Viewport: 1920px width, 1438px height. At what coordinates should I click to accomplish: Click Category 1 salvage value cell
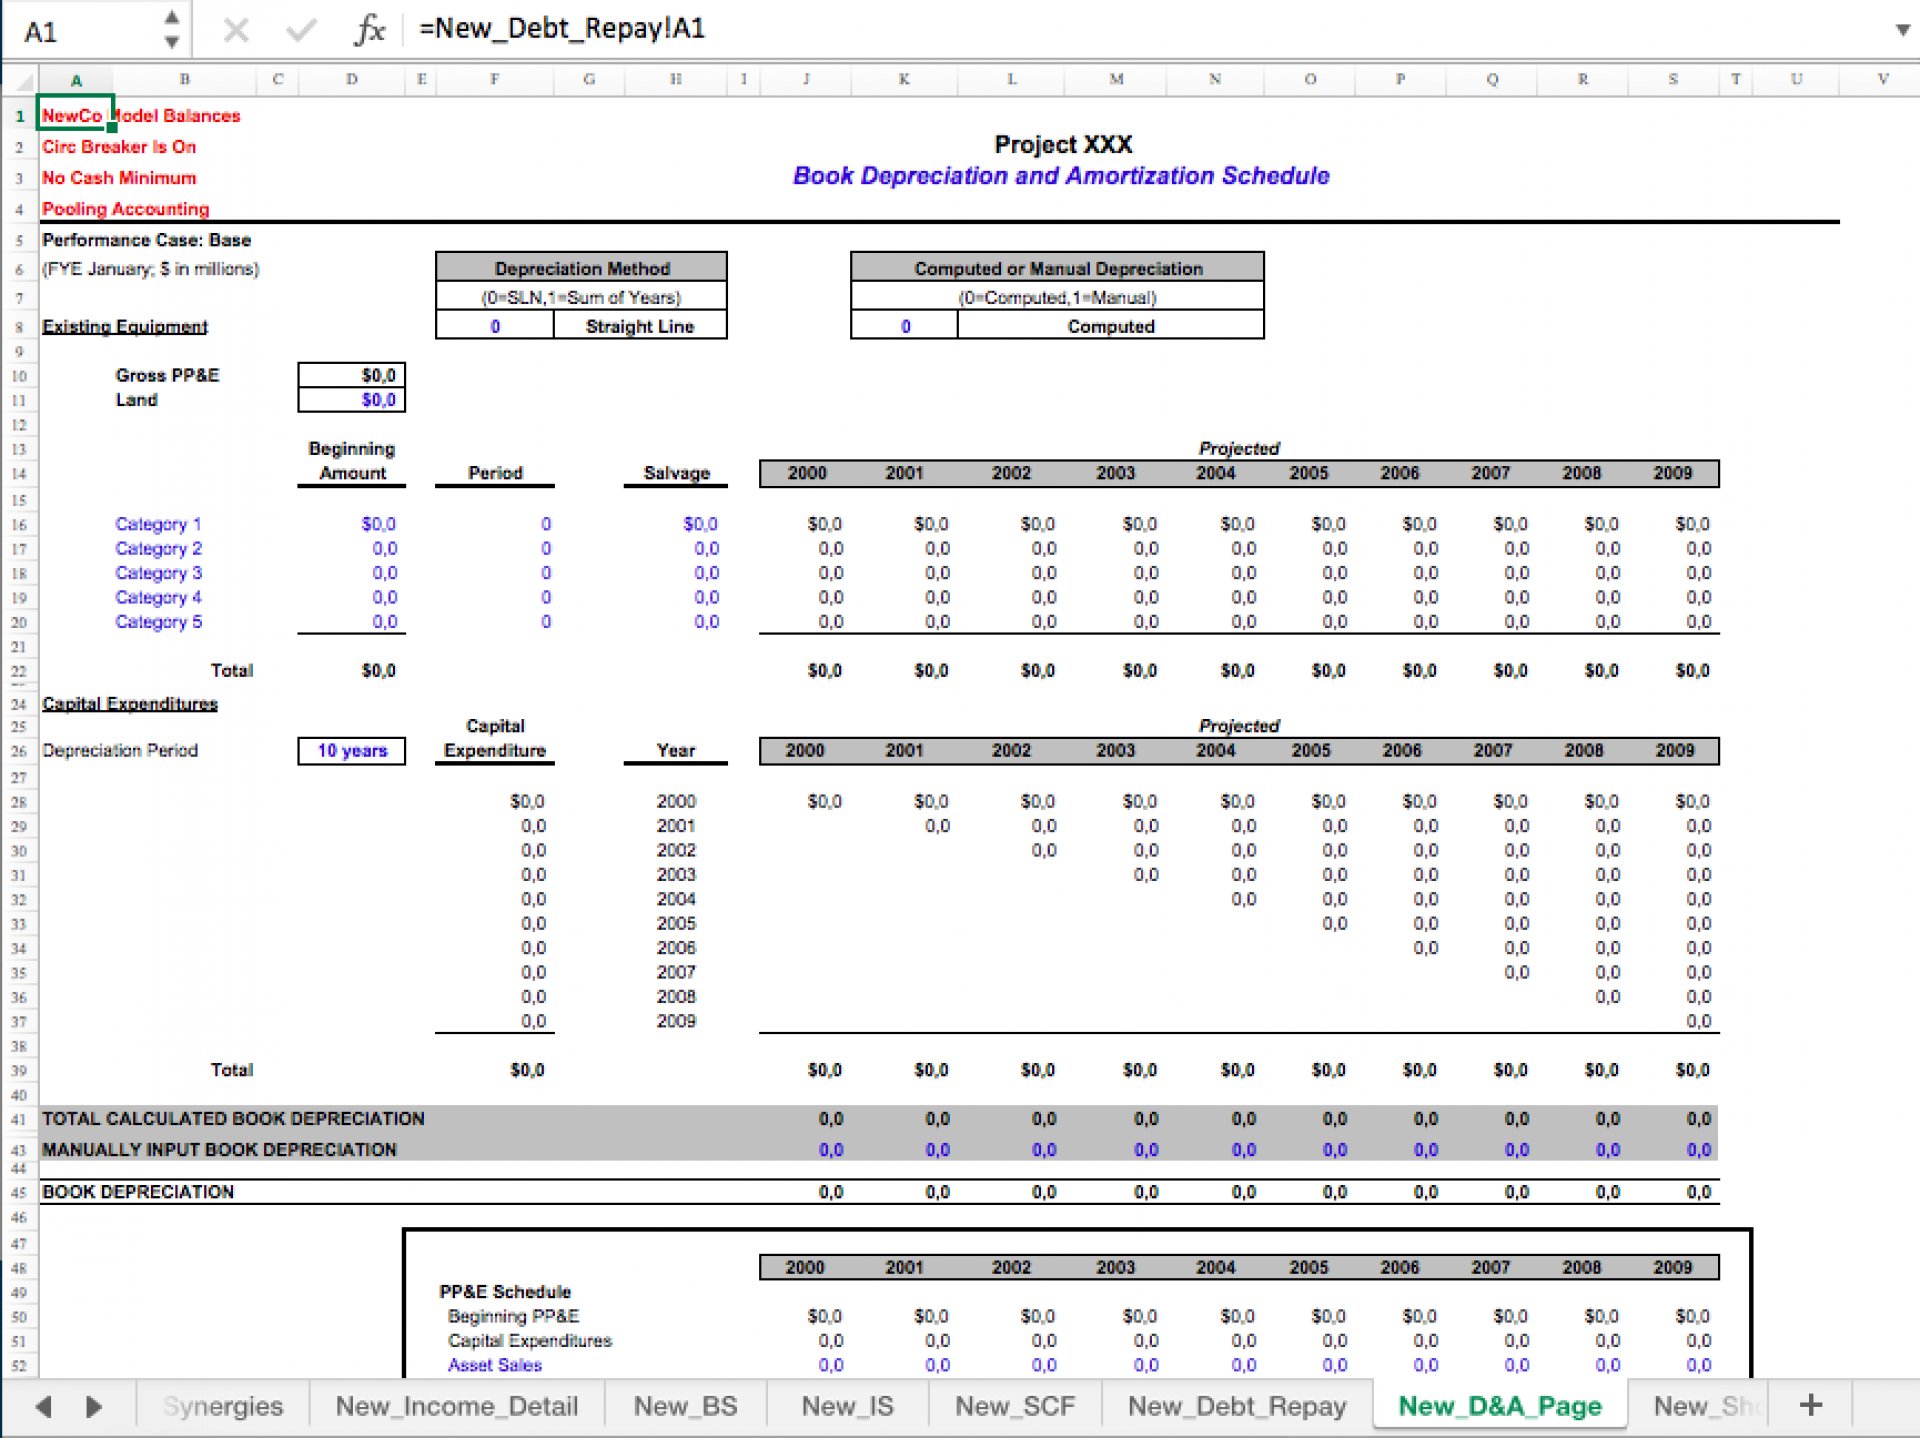(x=676, y=524)
